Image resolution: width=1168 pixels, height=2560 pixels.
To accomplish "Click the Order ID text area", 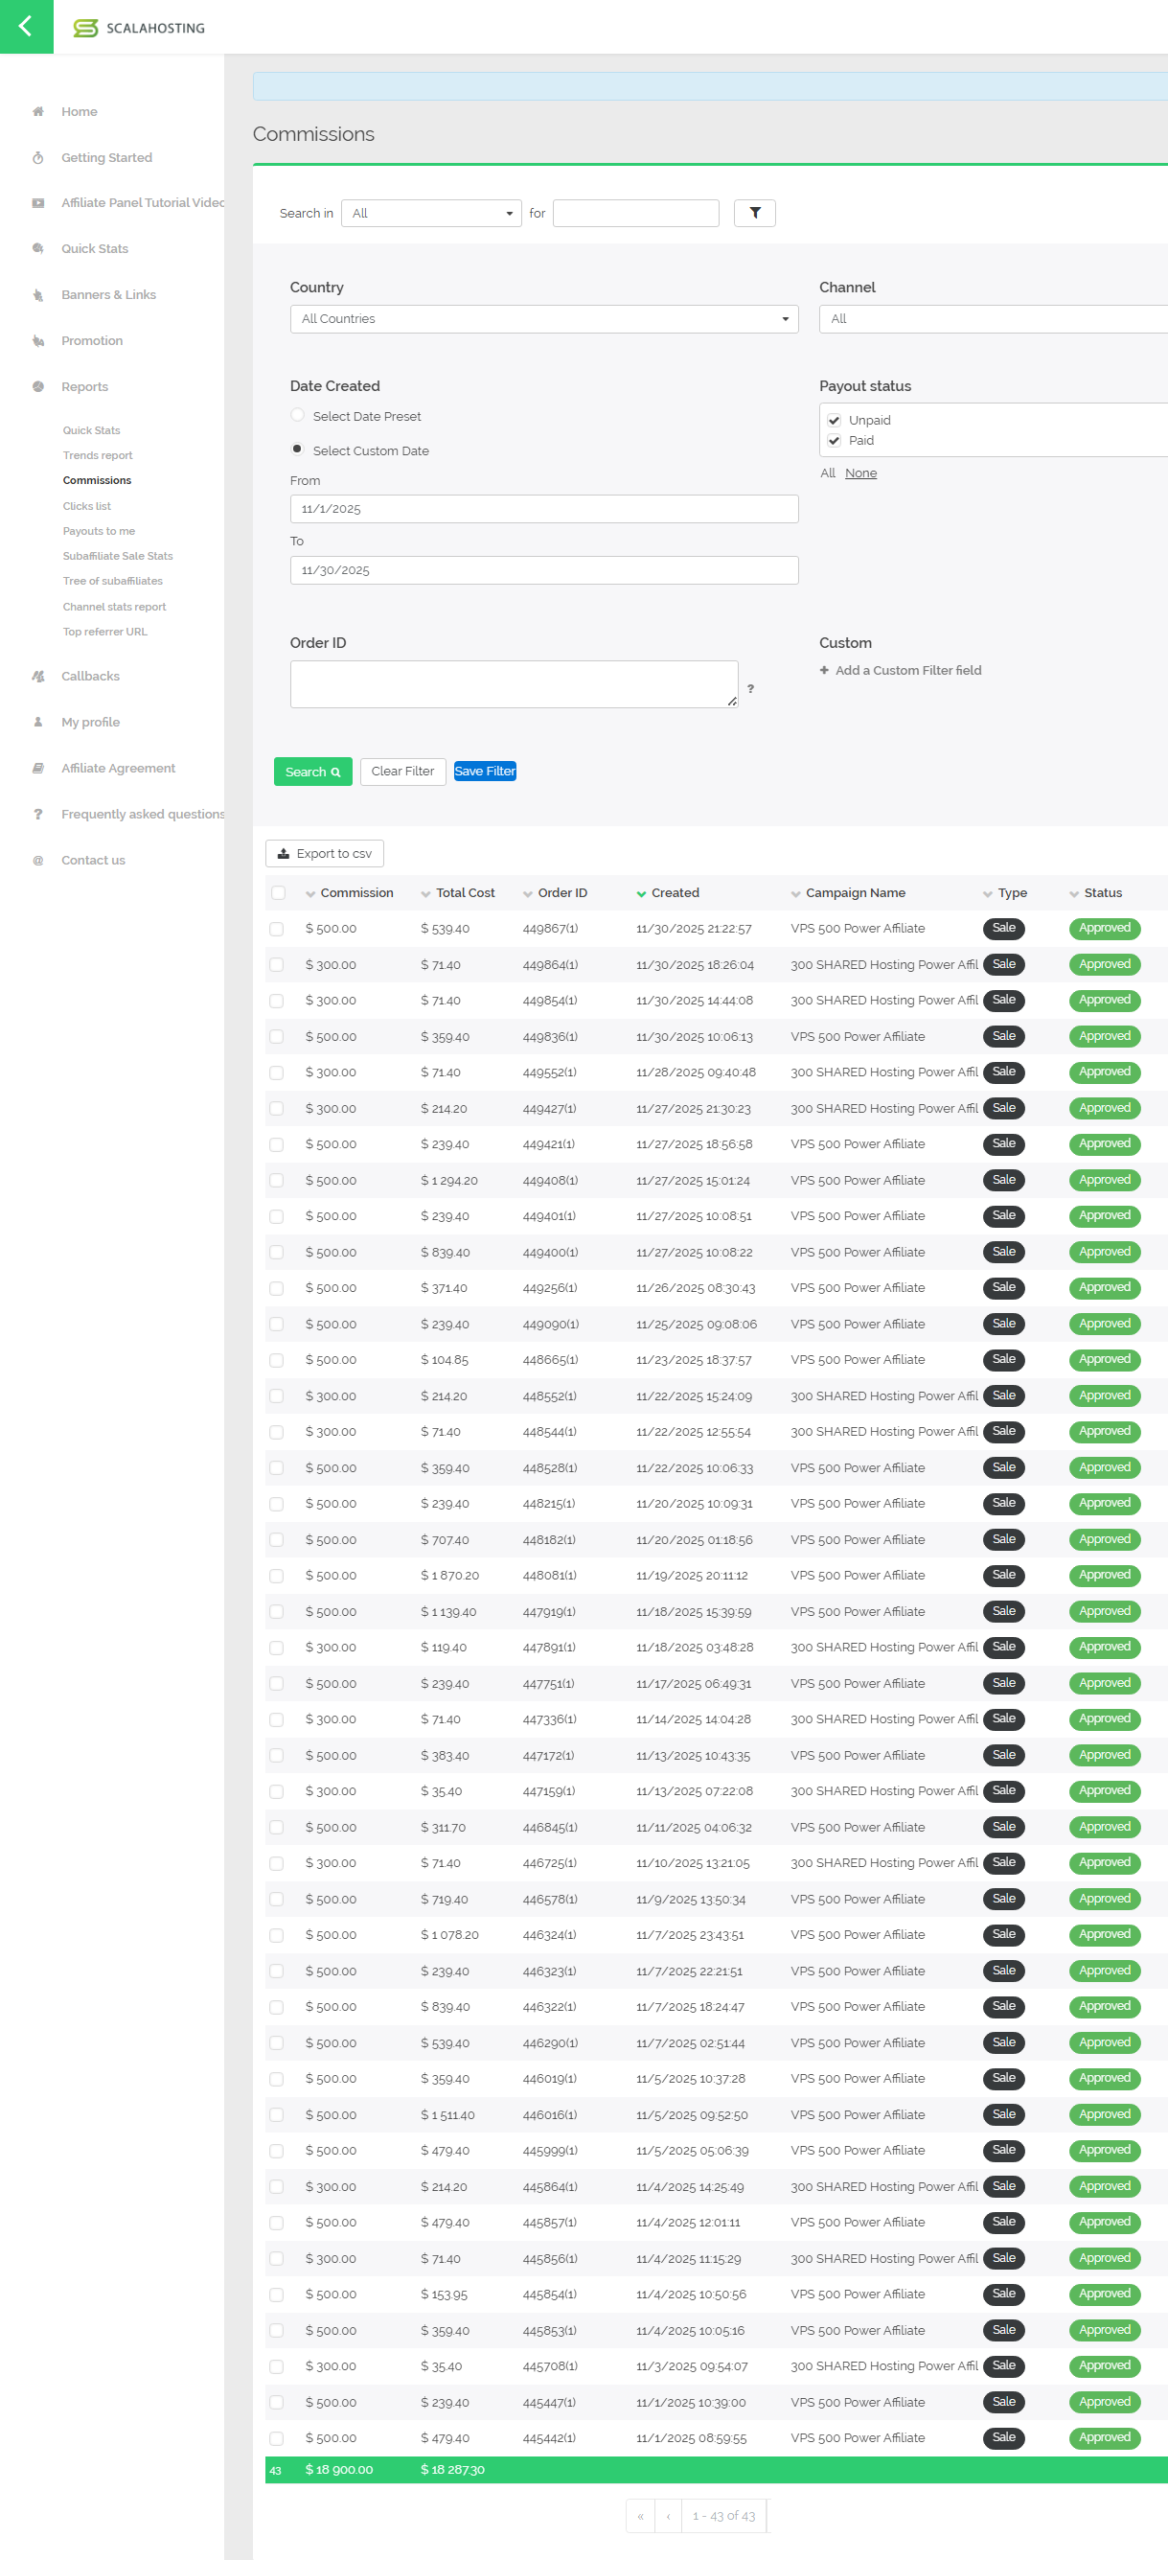I will (x=514, y=685).
